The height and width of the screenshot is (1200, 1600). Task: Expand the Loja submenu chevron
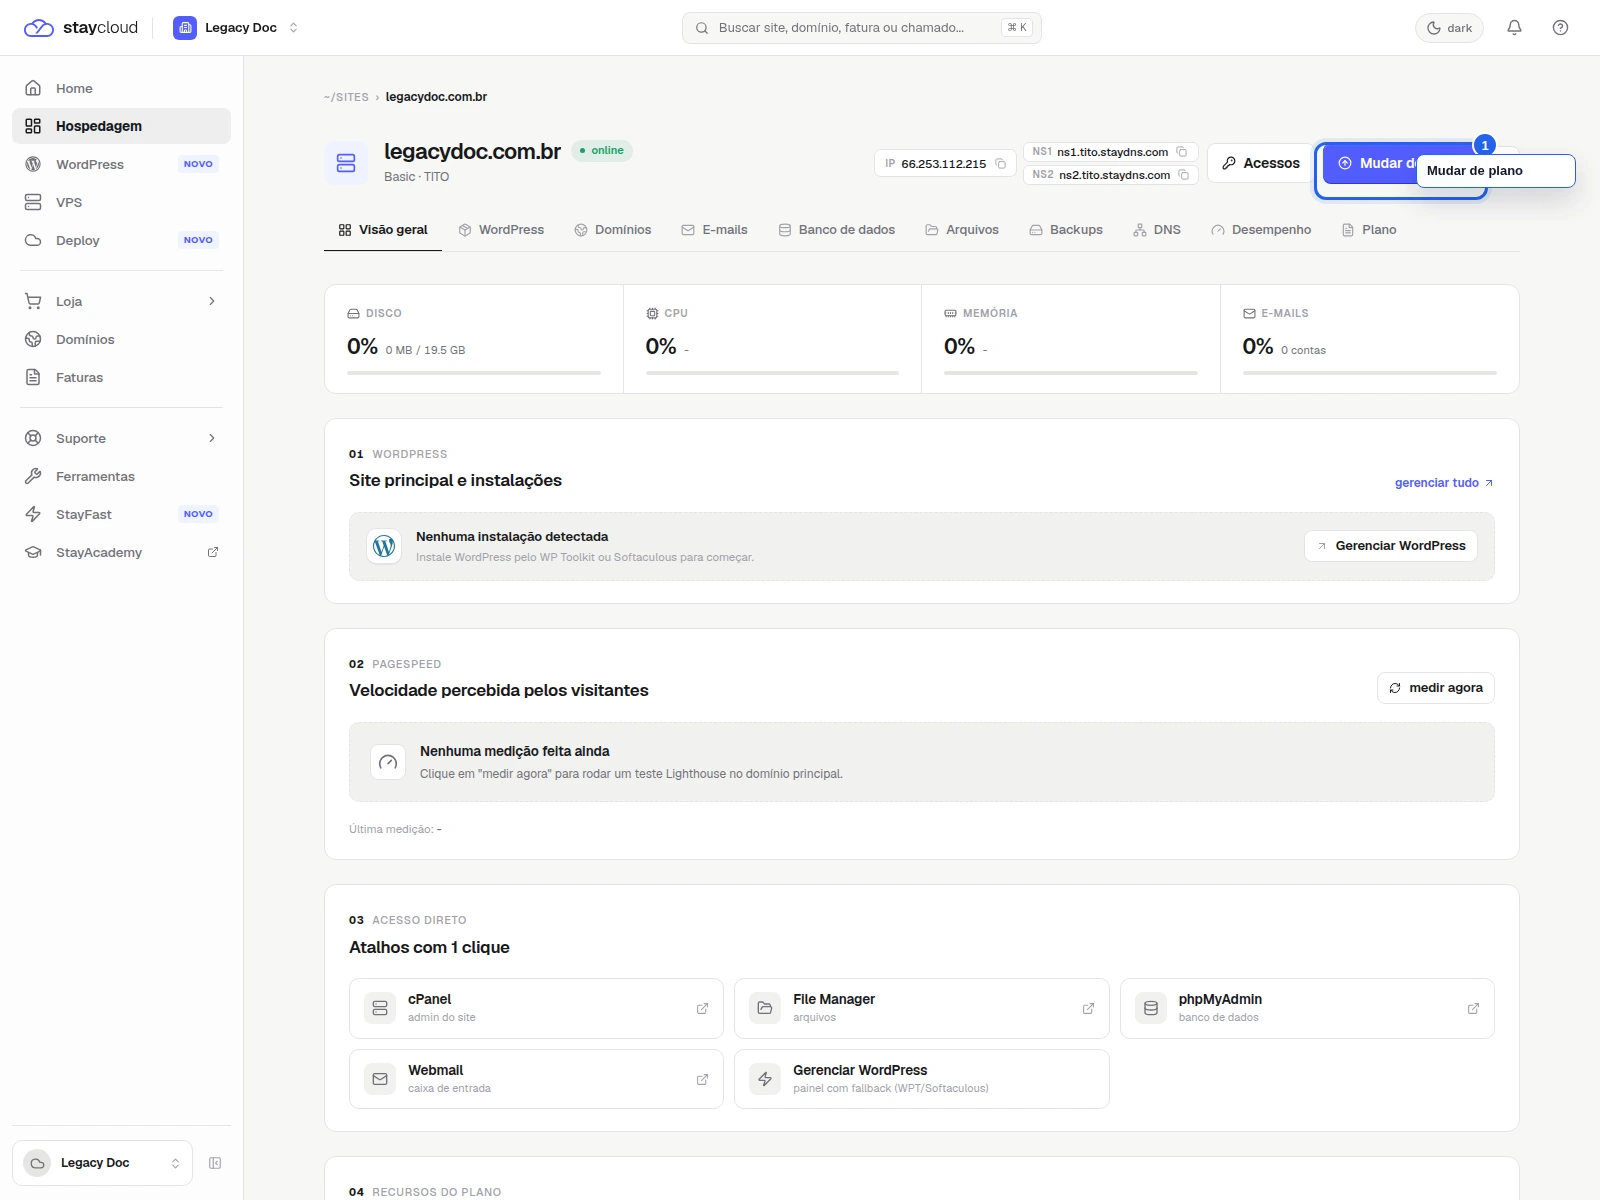(212, 301)
